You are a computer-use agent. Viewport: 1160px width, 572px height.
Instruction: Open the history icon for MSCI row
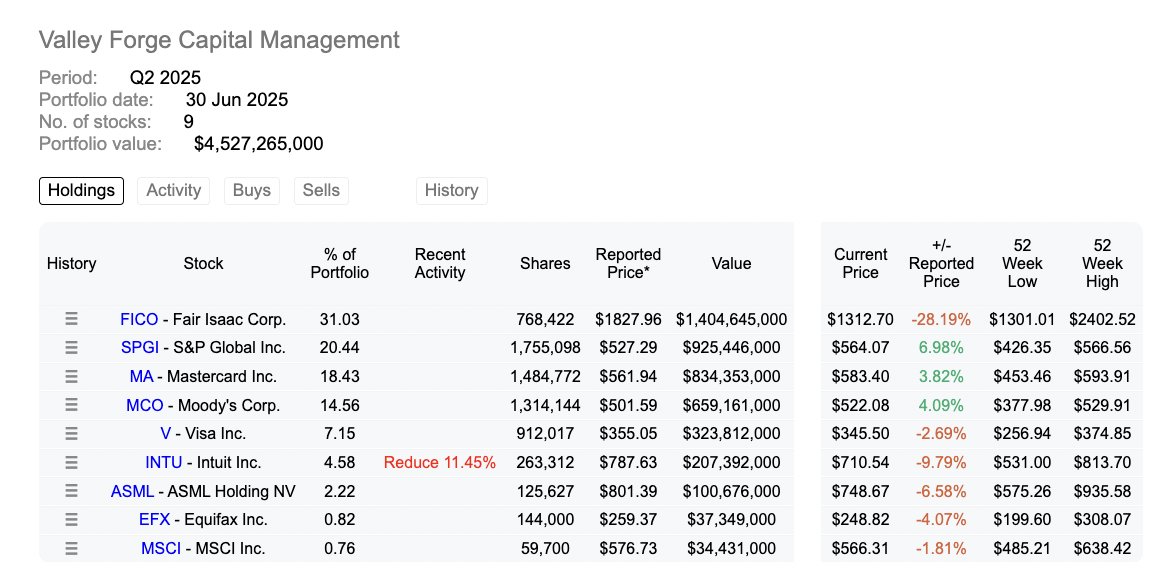[x=71, y=548]
